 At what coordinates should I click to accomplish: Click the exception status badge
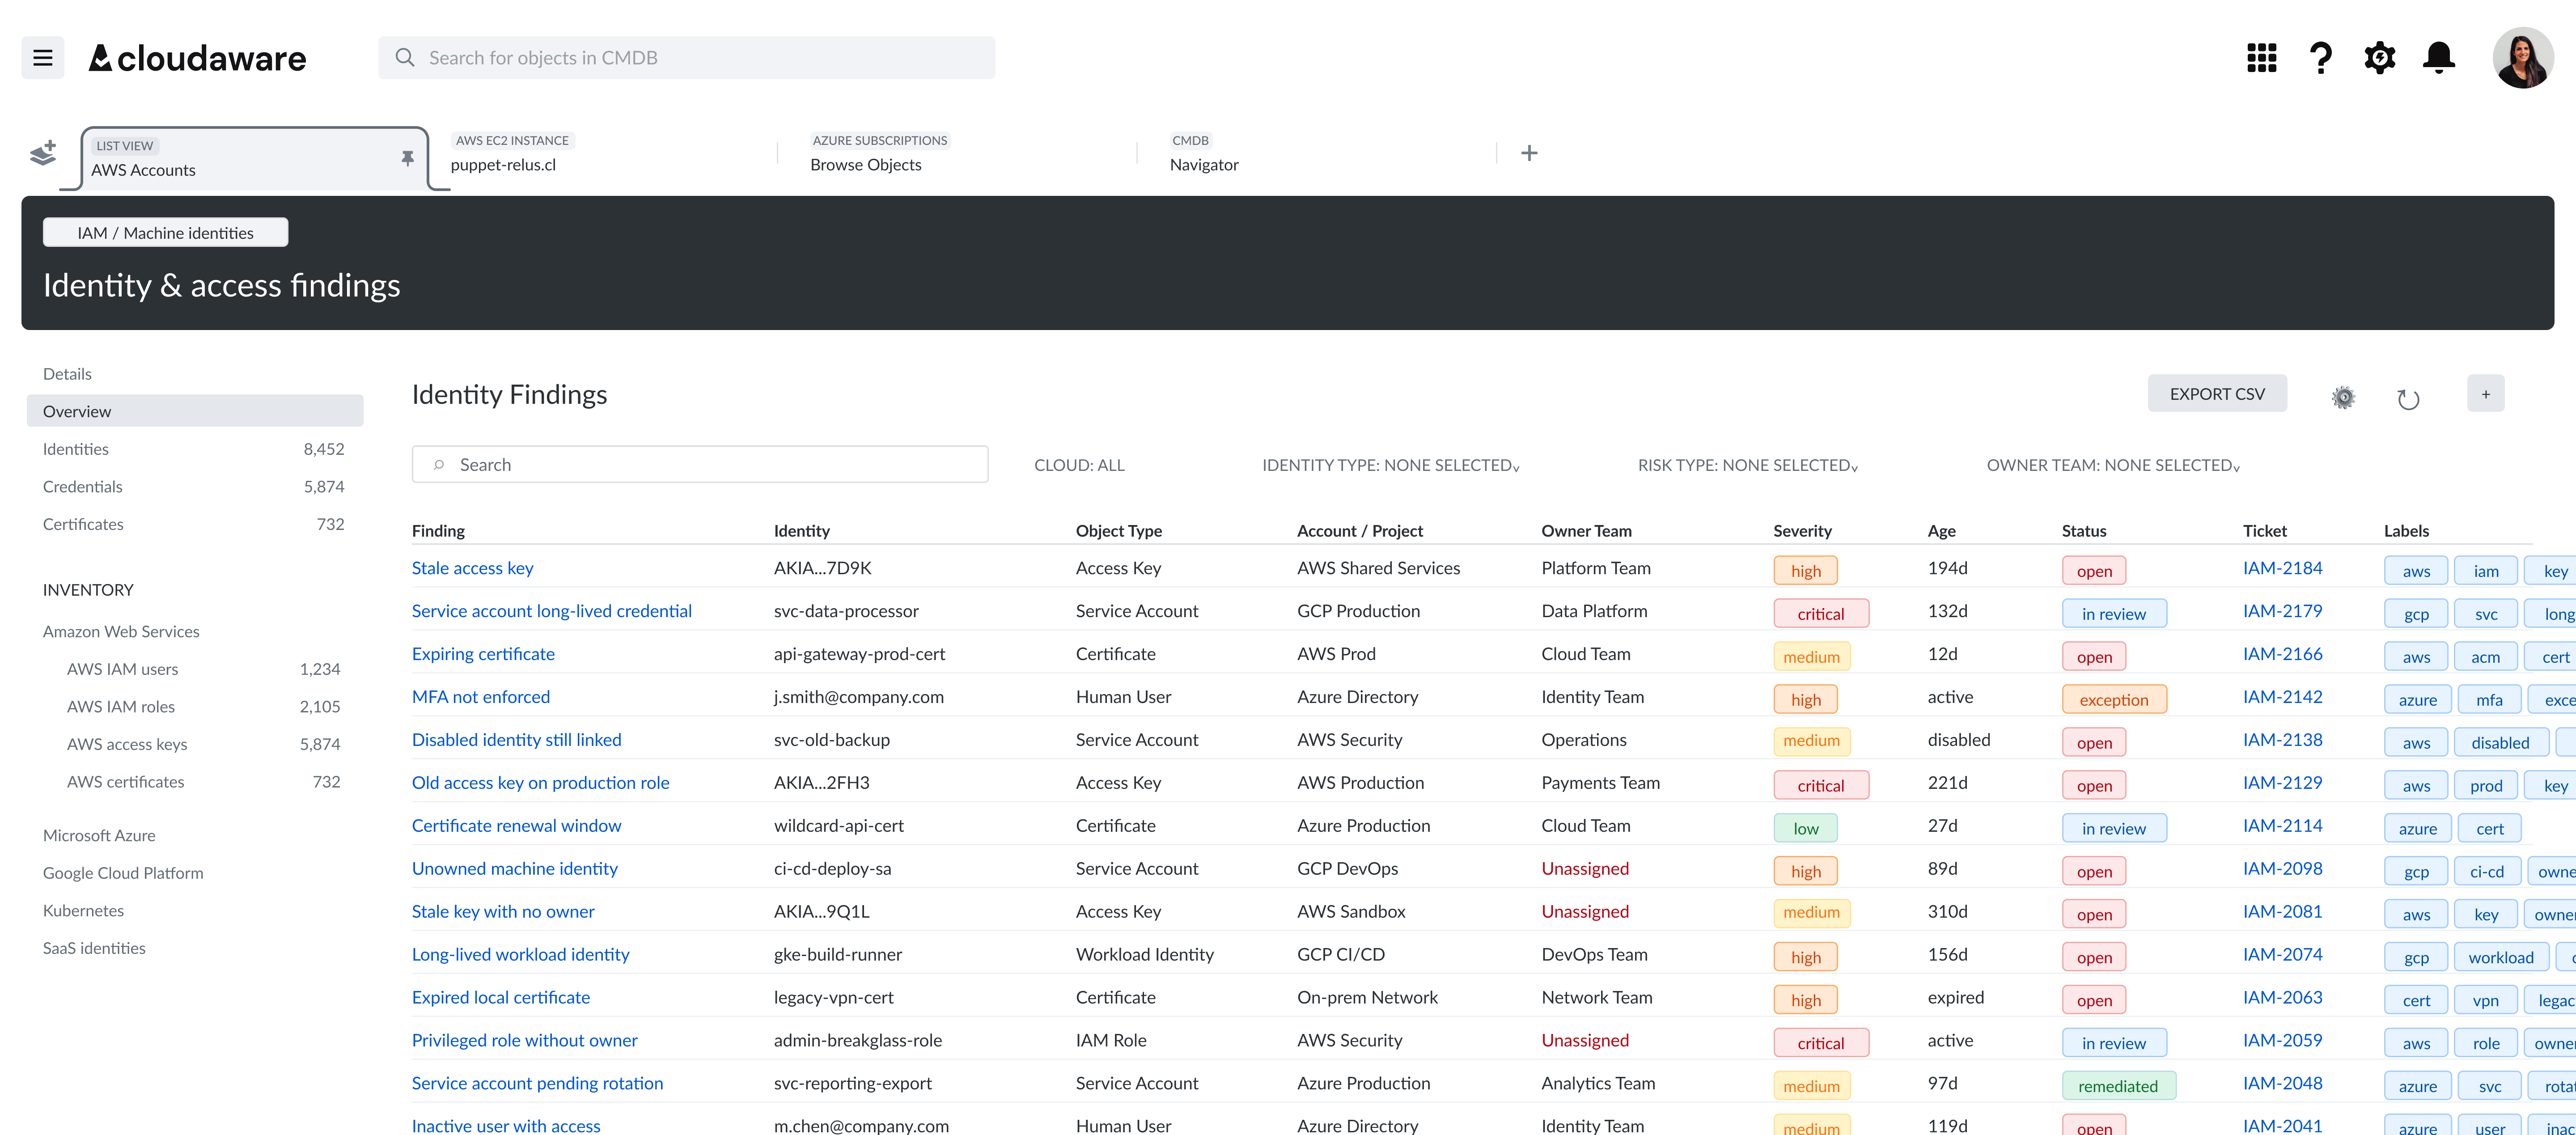(2114, 700)
